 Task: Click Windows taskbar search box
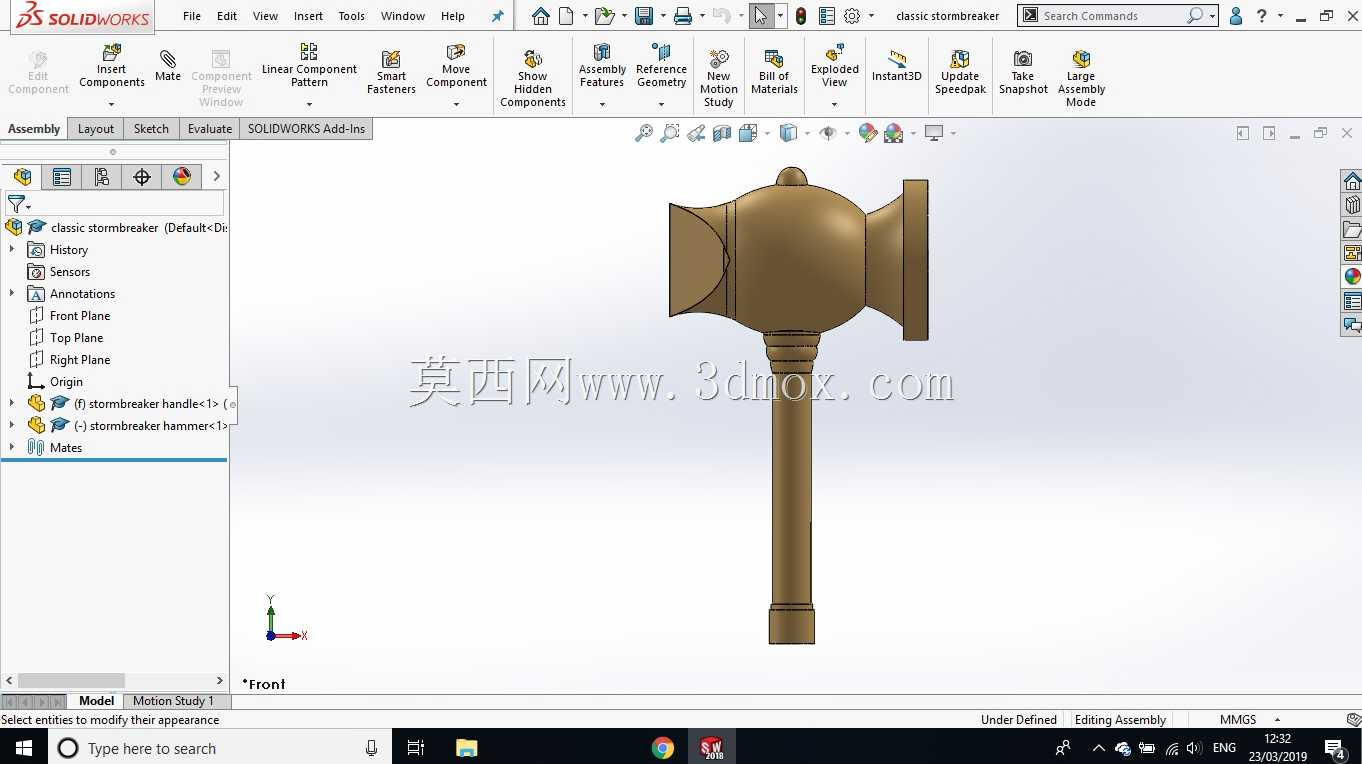(219, 748)
